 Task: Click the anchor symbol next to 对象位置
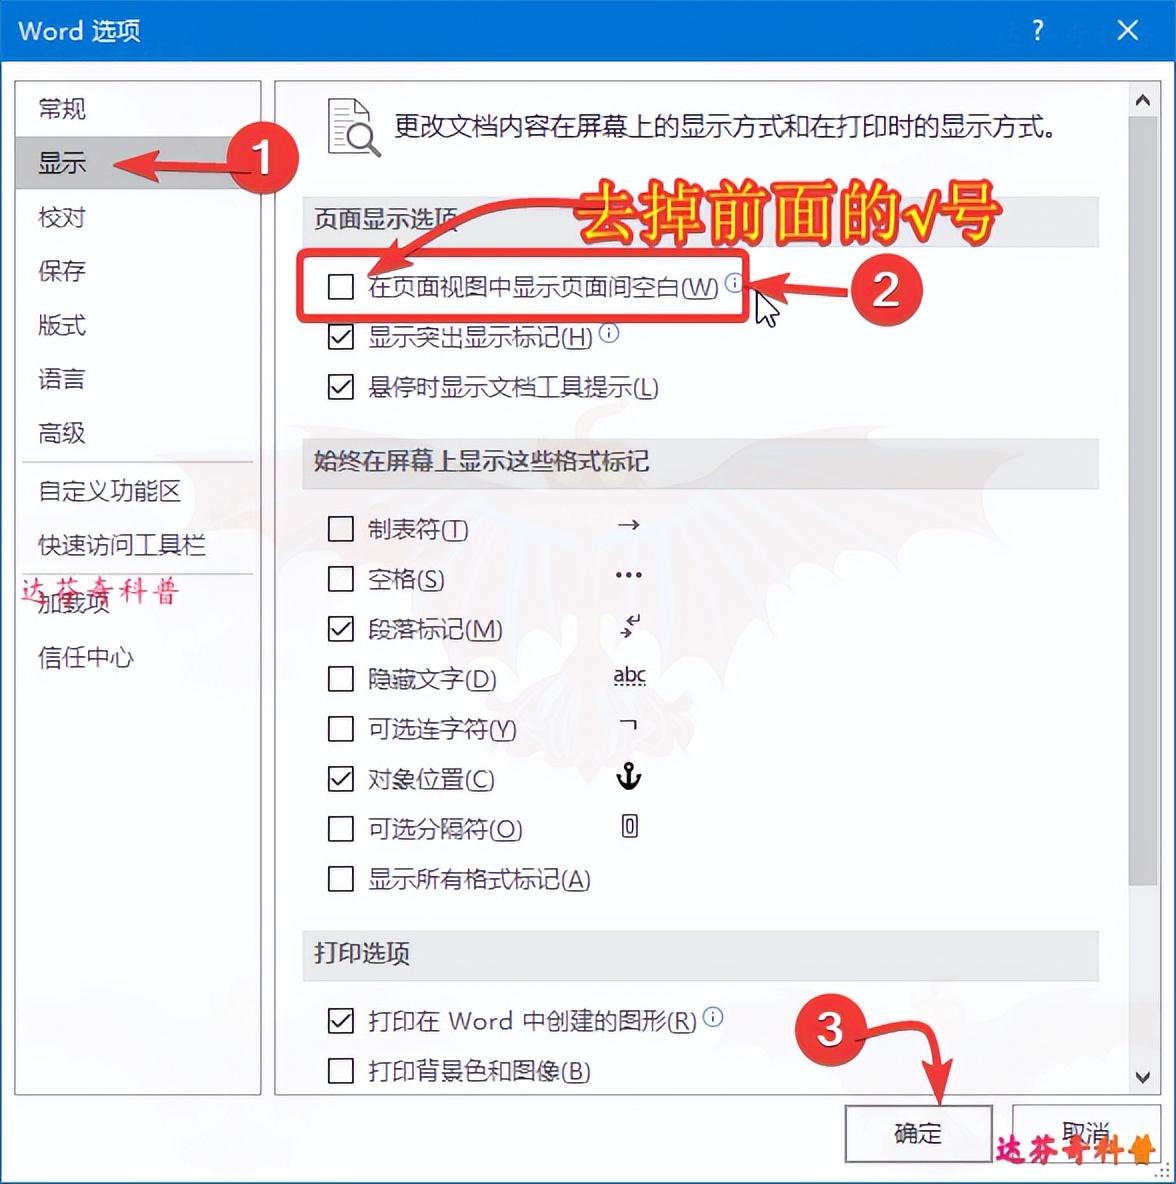pyautogui.click(x=628, y=777)
